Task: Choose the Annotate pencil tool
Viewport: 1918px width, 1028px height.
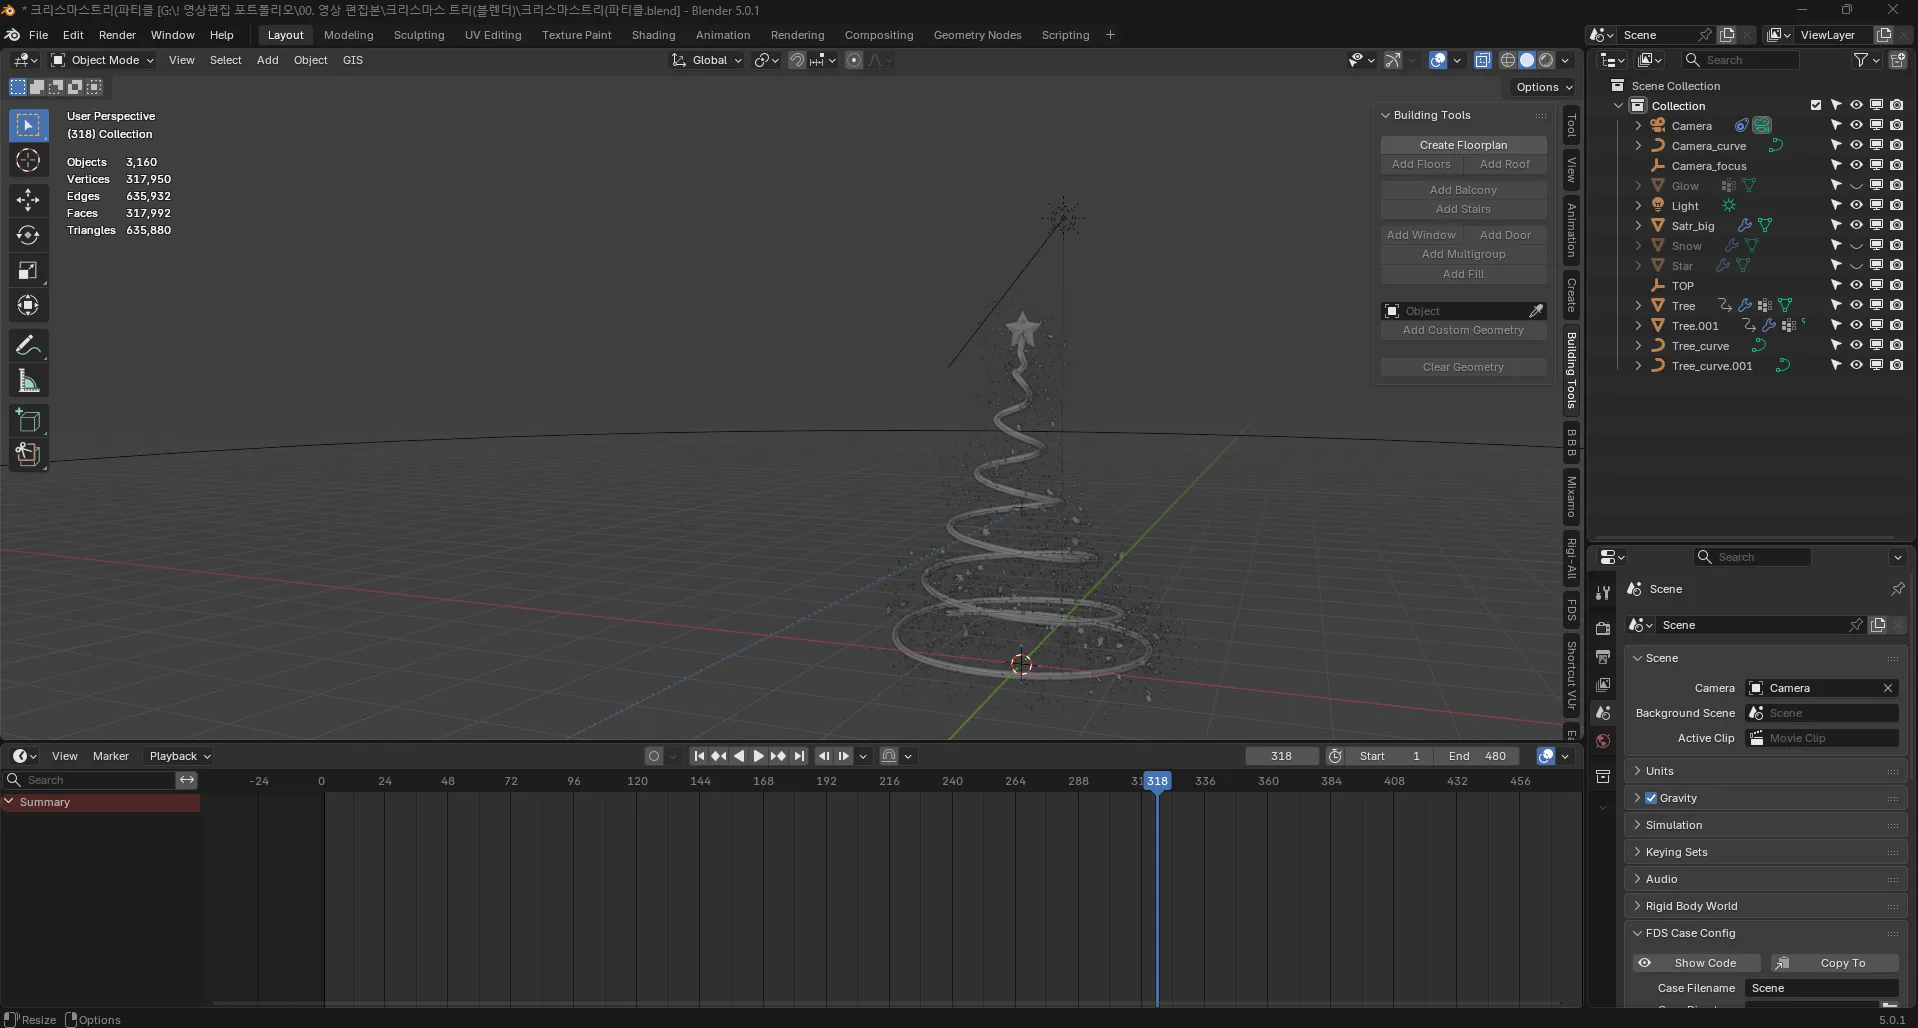Action: (28, 346)
